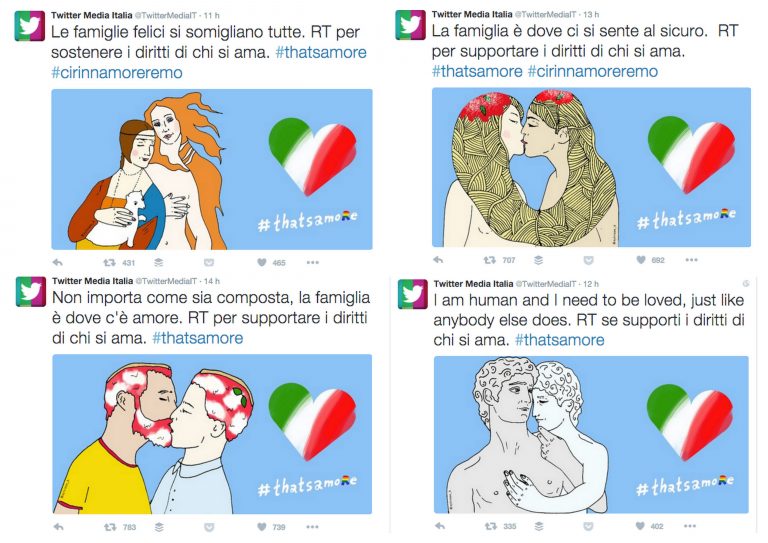Open Twitter Media Italia profile from the 12 h tweet
The width and height of the screenshot is (768, 543).
473,283
